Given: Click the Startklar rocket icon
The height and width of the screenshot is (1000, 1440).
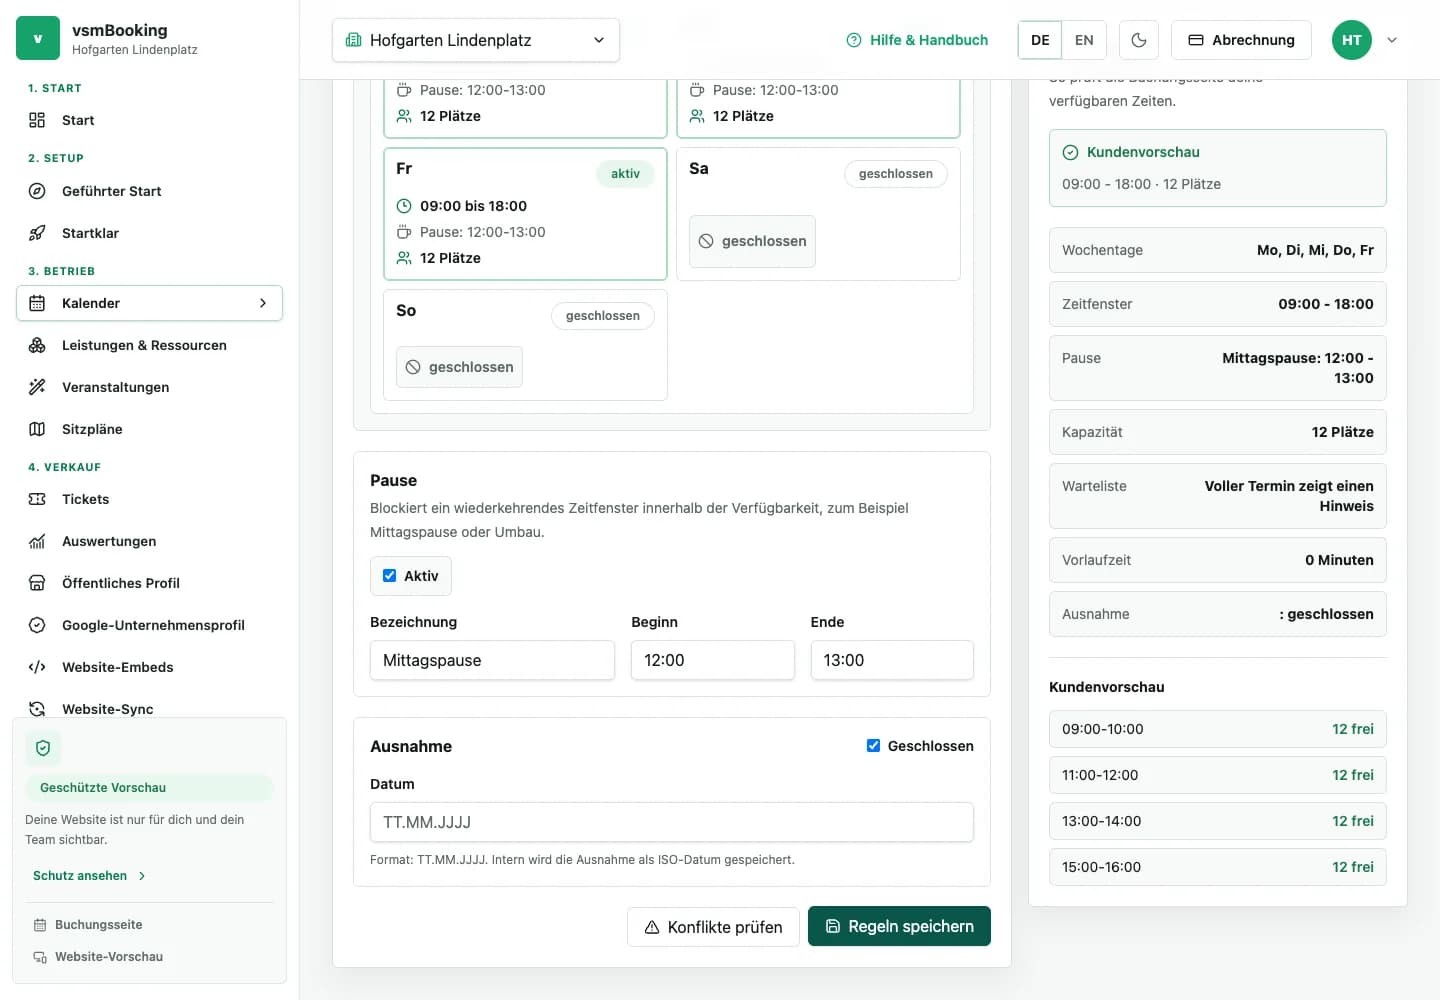Looking at the screenshot, I should [x=37, y=233].
